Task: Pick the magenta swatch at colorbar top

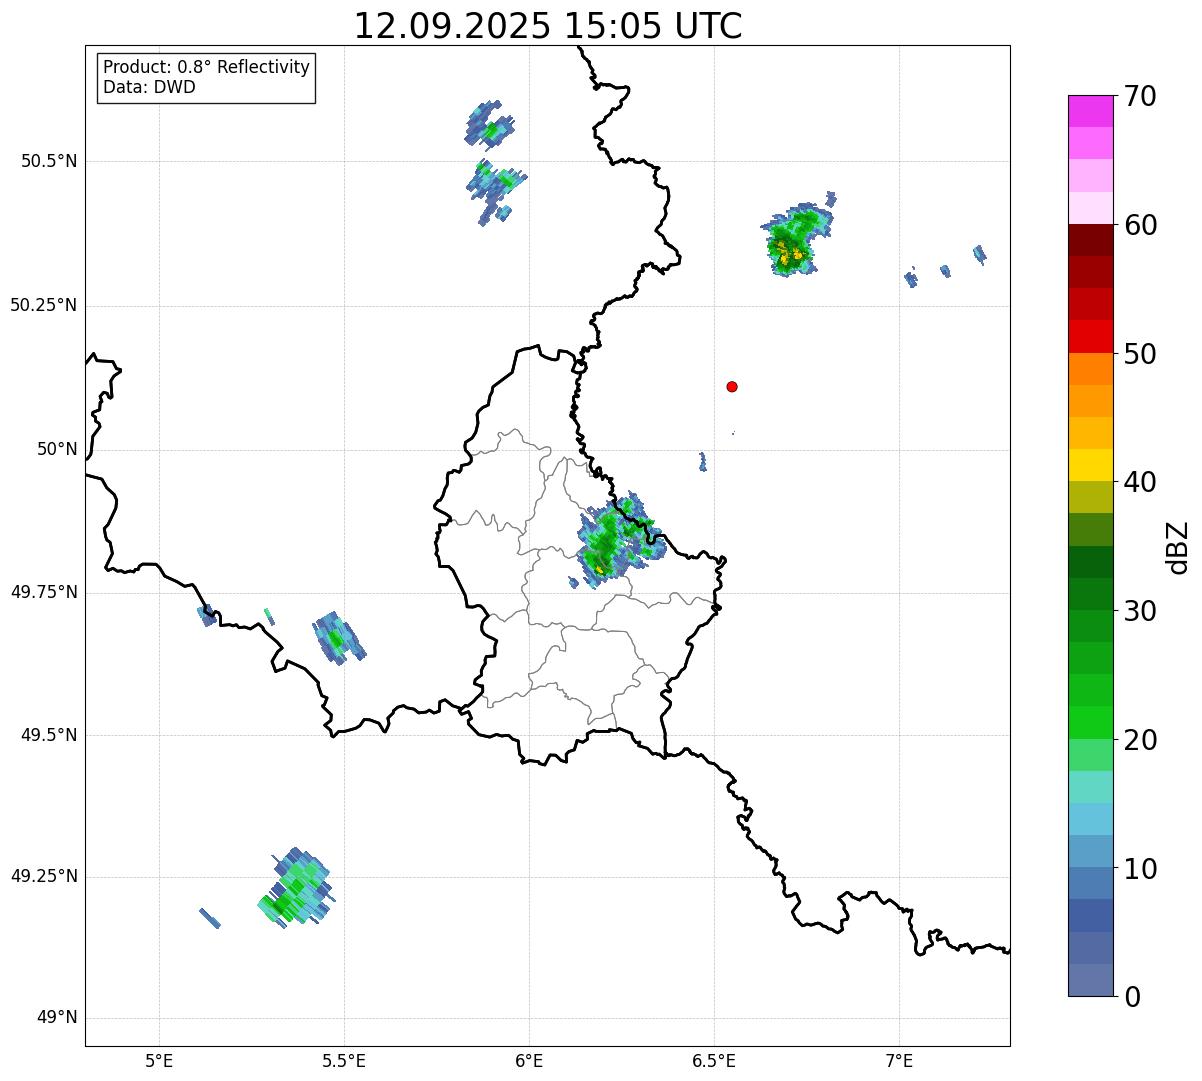Action: click(x=1096, y=111)
